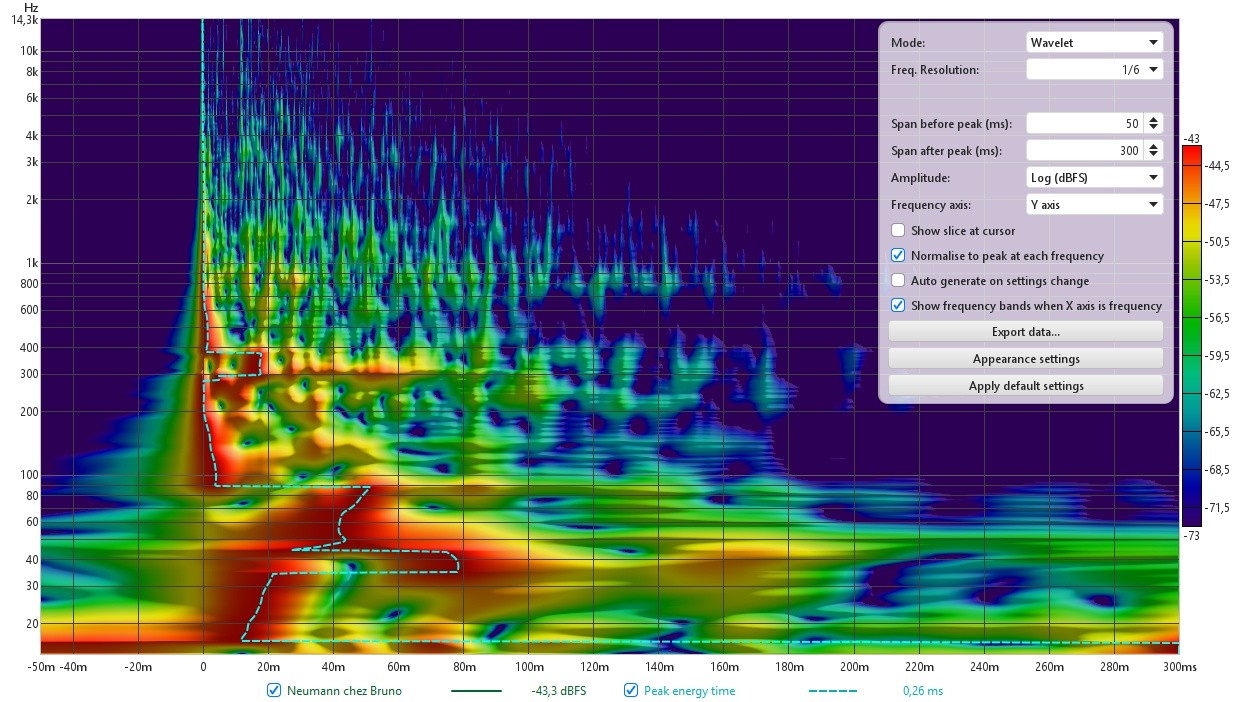Increase Span before peak with up arrow
This screenshot has width=1237, height=702.
1154,119
